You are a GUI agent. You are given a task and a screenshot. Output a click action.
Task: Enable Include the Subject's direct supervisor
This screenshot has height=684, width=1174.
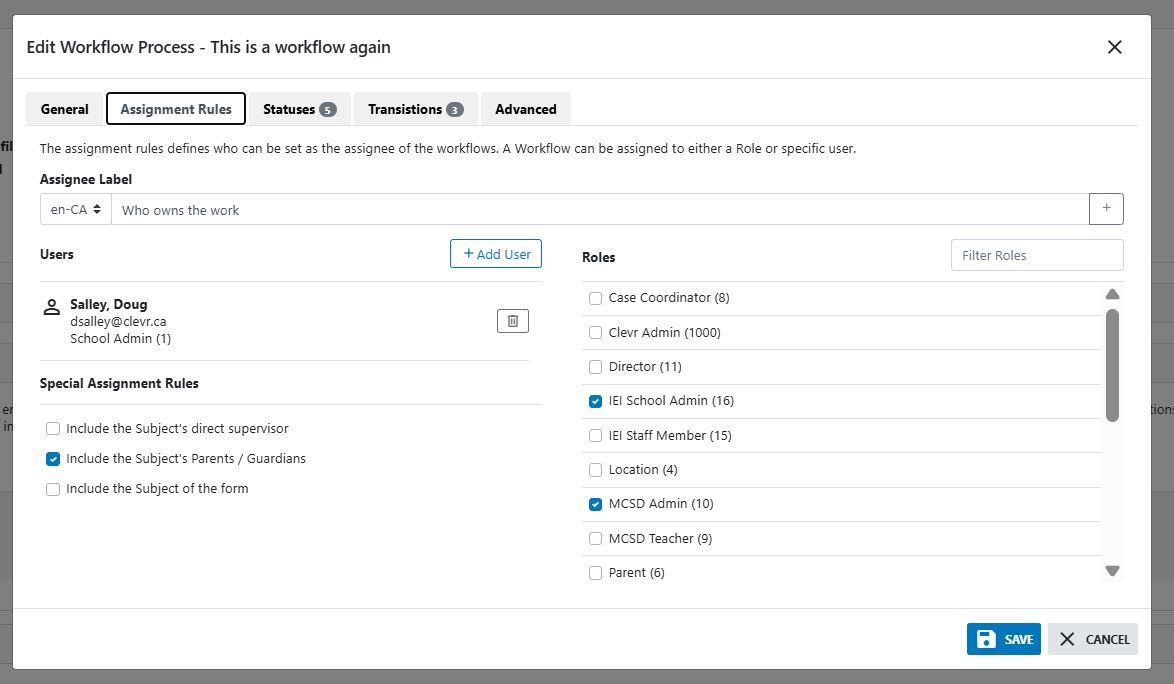tap(53, 429)
